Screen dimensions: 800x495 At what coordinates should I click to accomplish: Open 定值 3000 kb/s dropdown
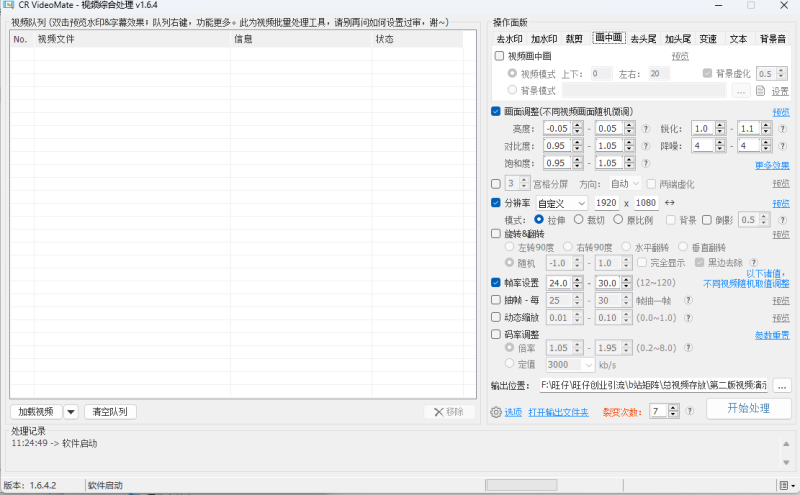(x=570, y=365)
